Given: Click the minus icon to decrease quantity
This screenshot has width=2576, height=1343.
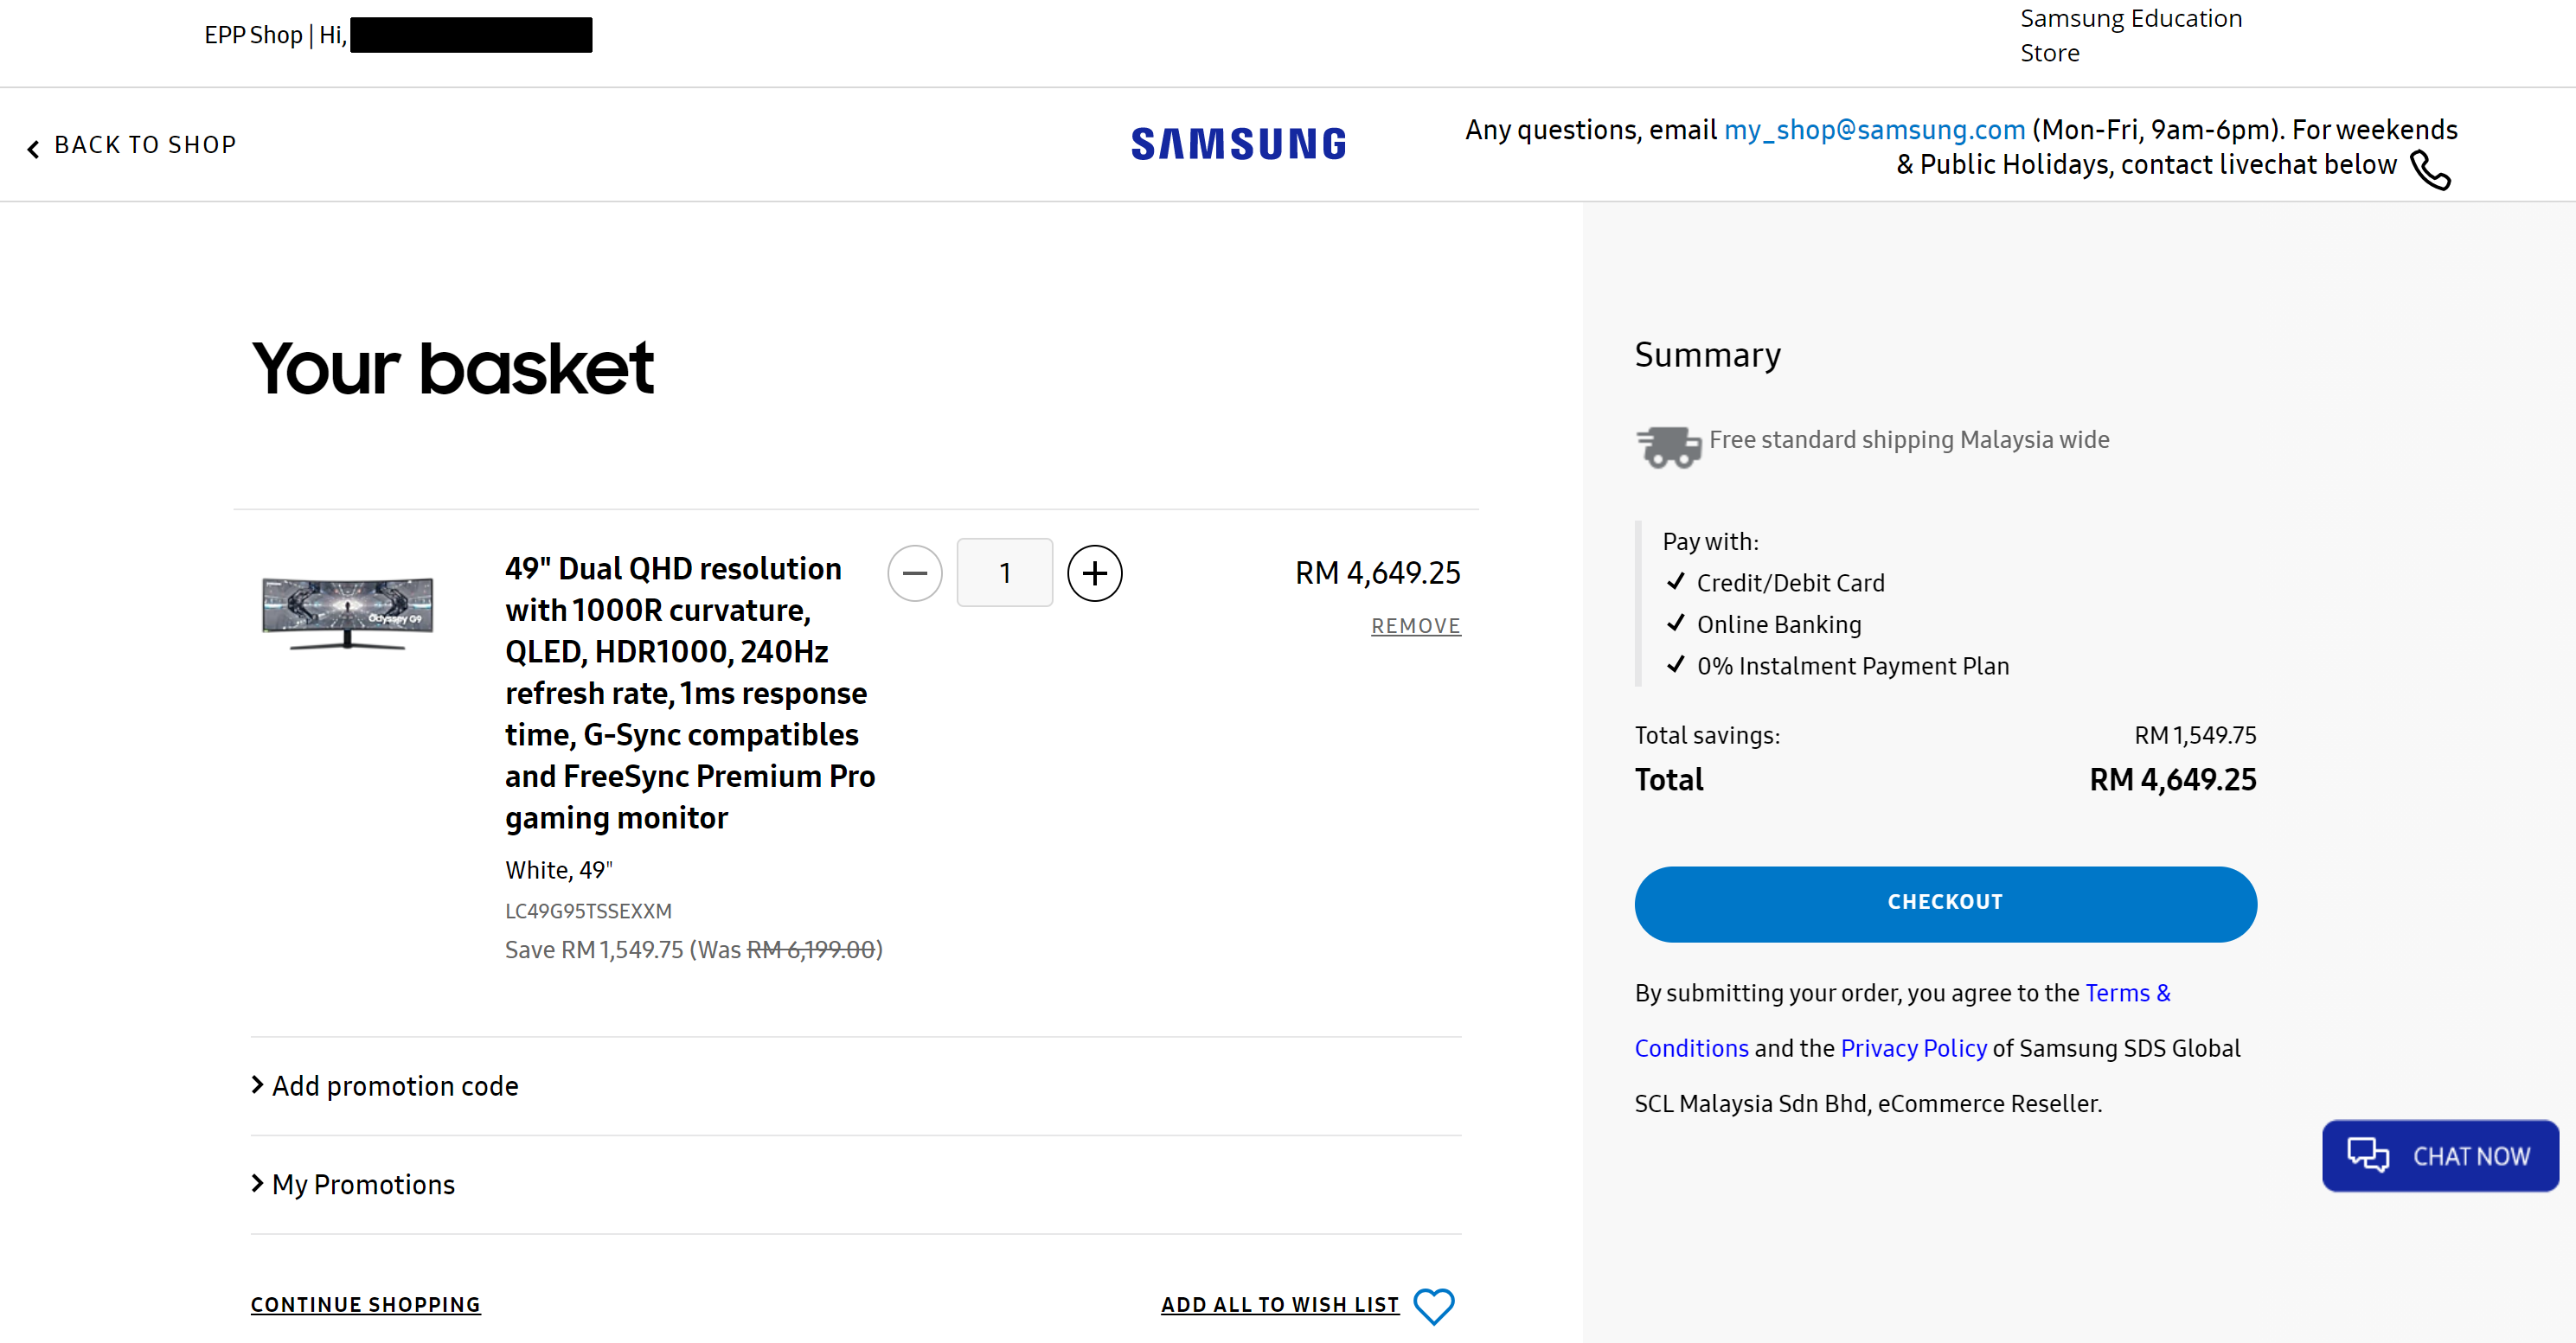Looking at the screenshot, I should tap(914, 573).
